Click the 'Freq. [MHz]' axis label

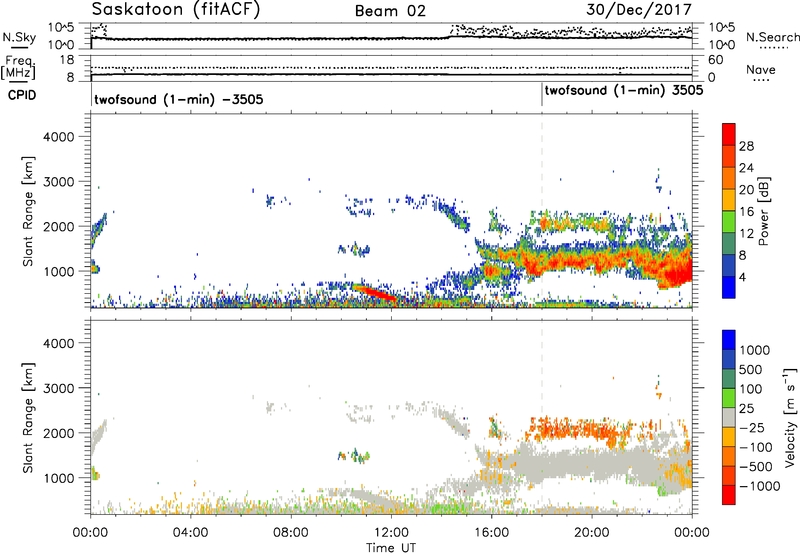point(20,67)
